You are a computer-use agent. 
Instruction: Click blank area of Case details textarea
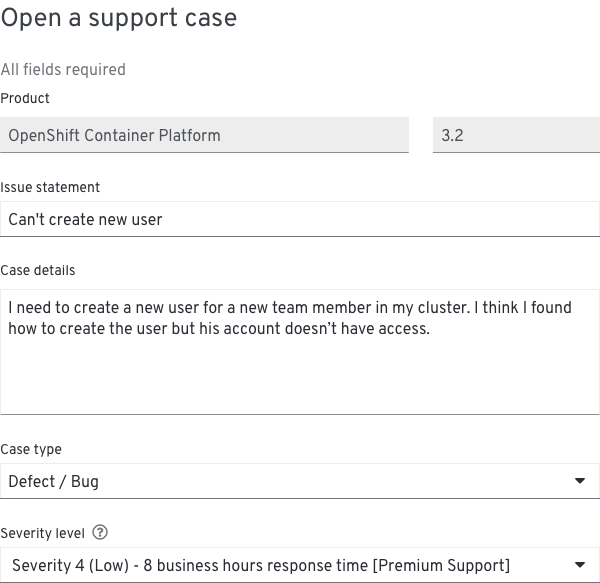click(300, 375)
